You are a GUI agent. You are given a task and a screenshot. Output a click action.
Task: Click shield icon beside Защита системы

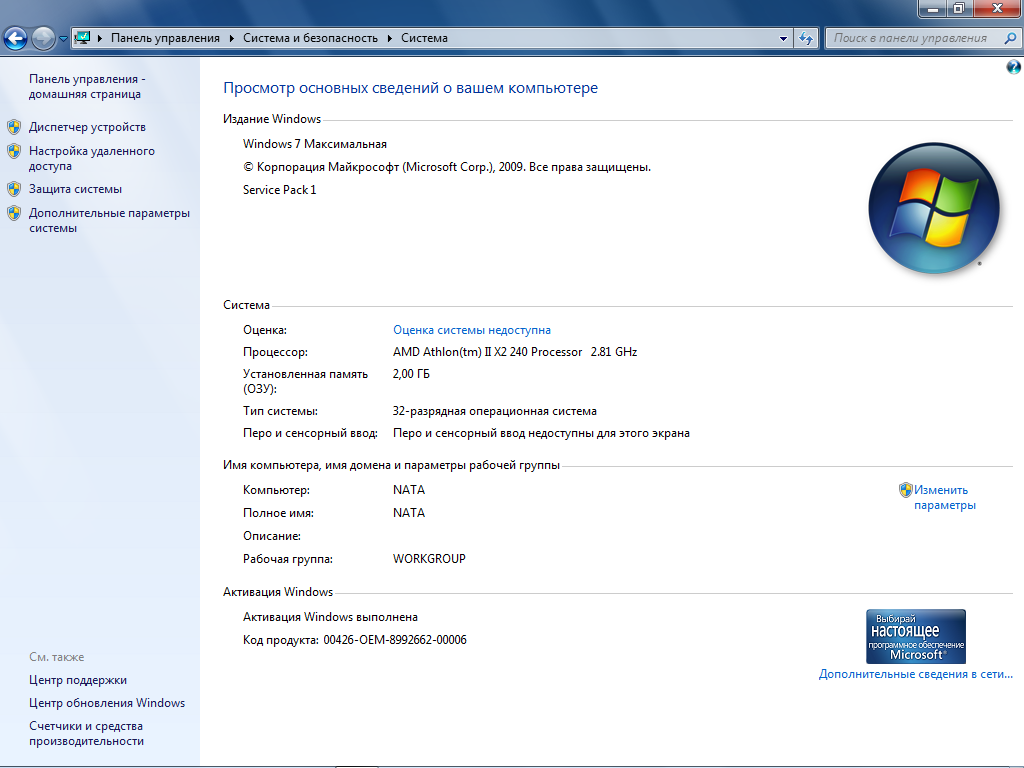pos(14,189)
